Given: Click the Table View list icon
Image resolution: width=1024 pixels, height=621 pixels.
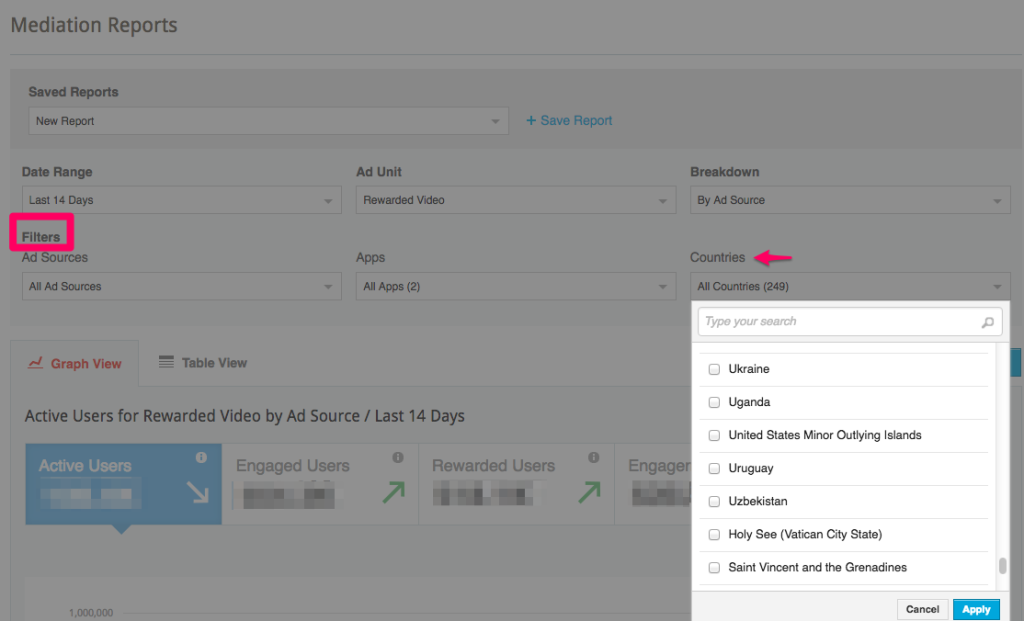Looking at the screenshot, I should click(166, 362).
